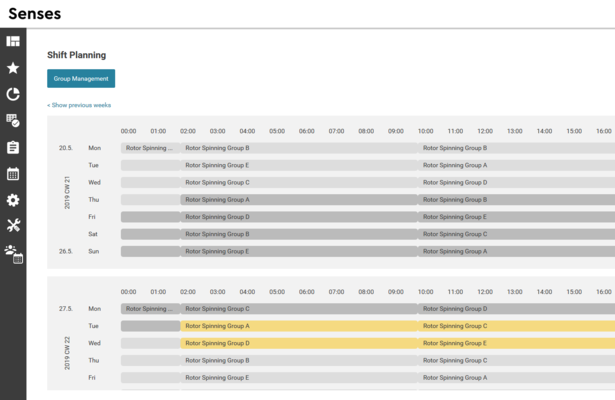Open the shift planning people-calendar icon
This screenshot has width=615, height=400.
coord(13,254)
